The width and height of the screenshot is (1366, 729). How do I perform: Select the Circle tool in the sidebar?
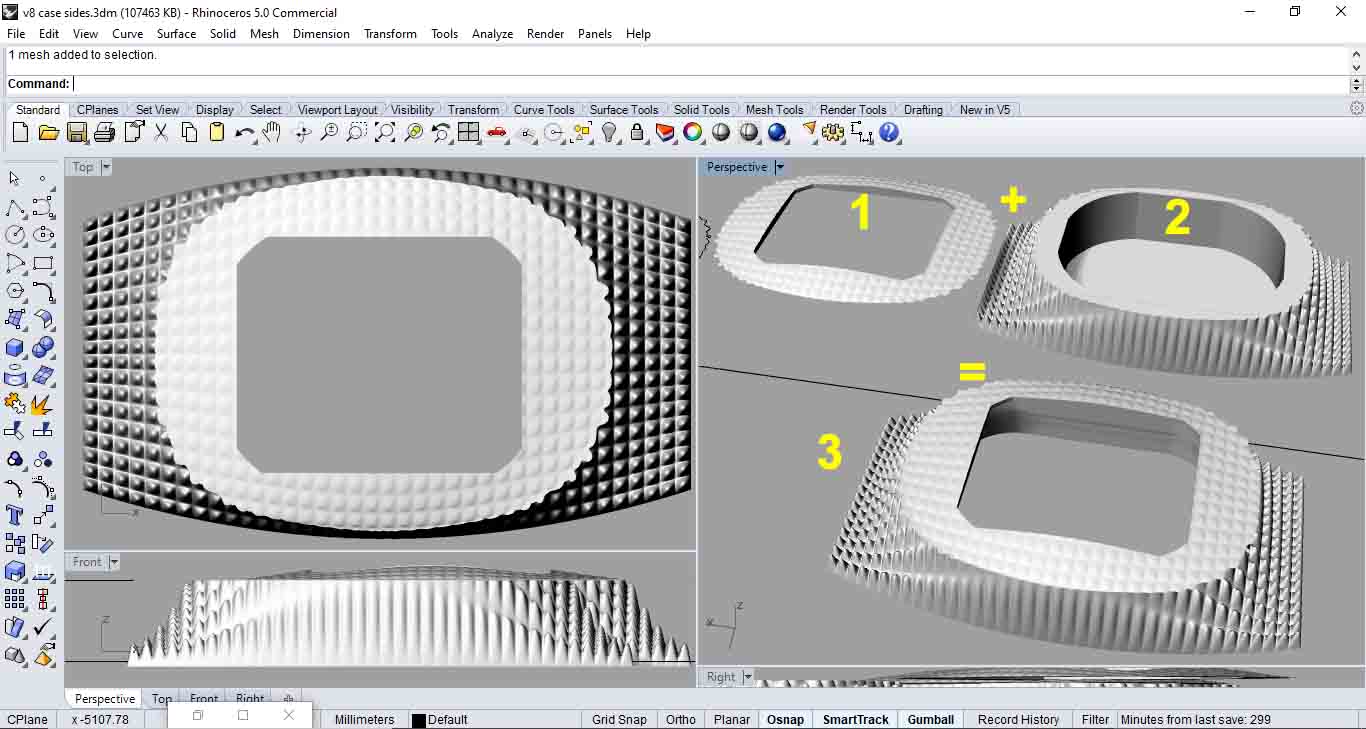click(15, 235)
